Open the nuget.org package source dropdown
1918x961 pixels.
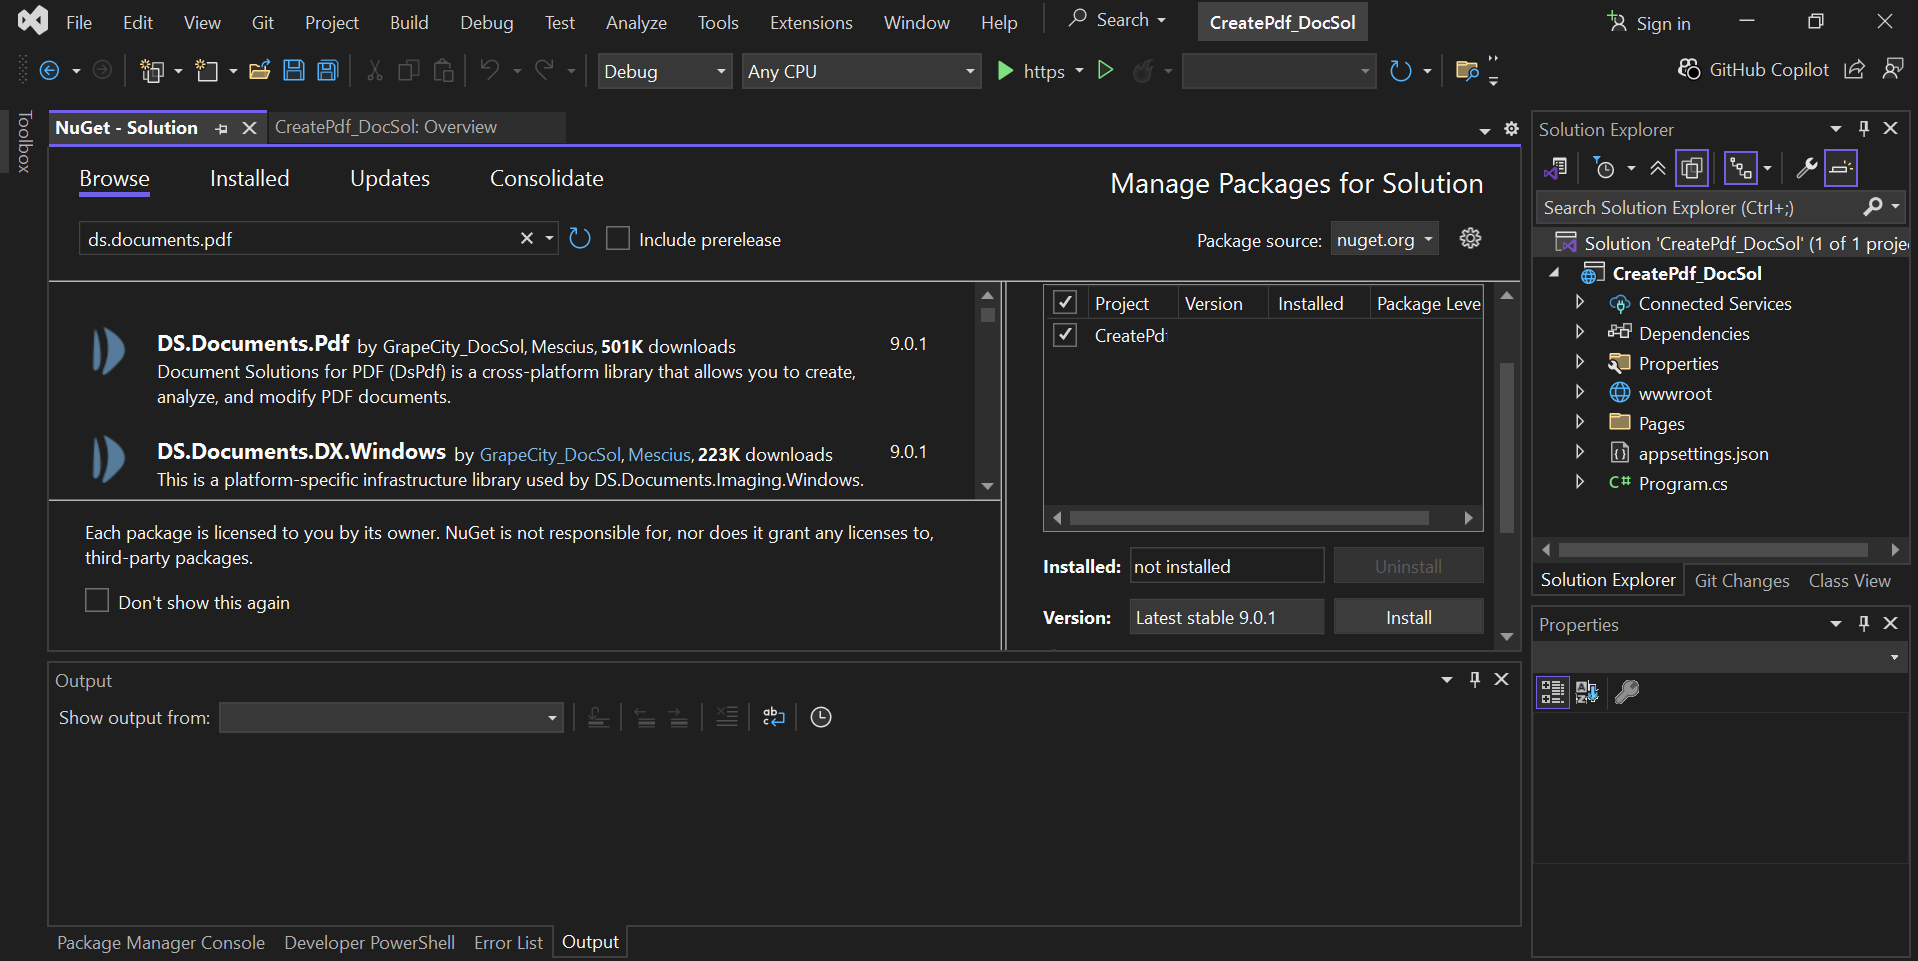point(1425,238)
